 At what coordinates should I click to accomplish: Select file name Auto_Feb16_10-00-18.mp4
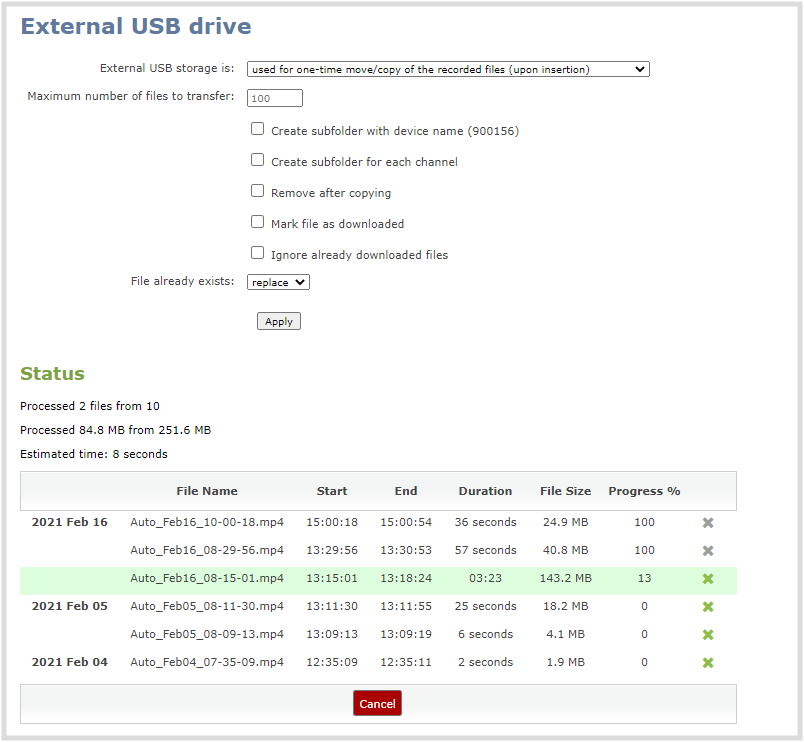207,522
